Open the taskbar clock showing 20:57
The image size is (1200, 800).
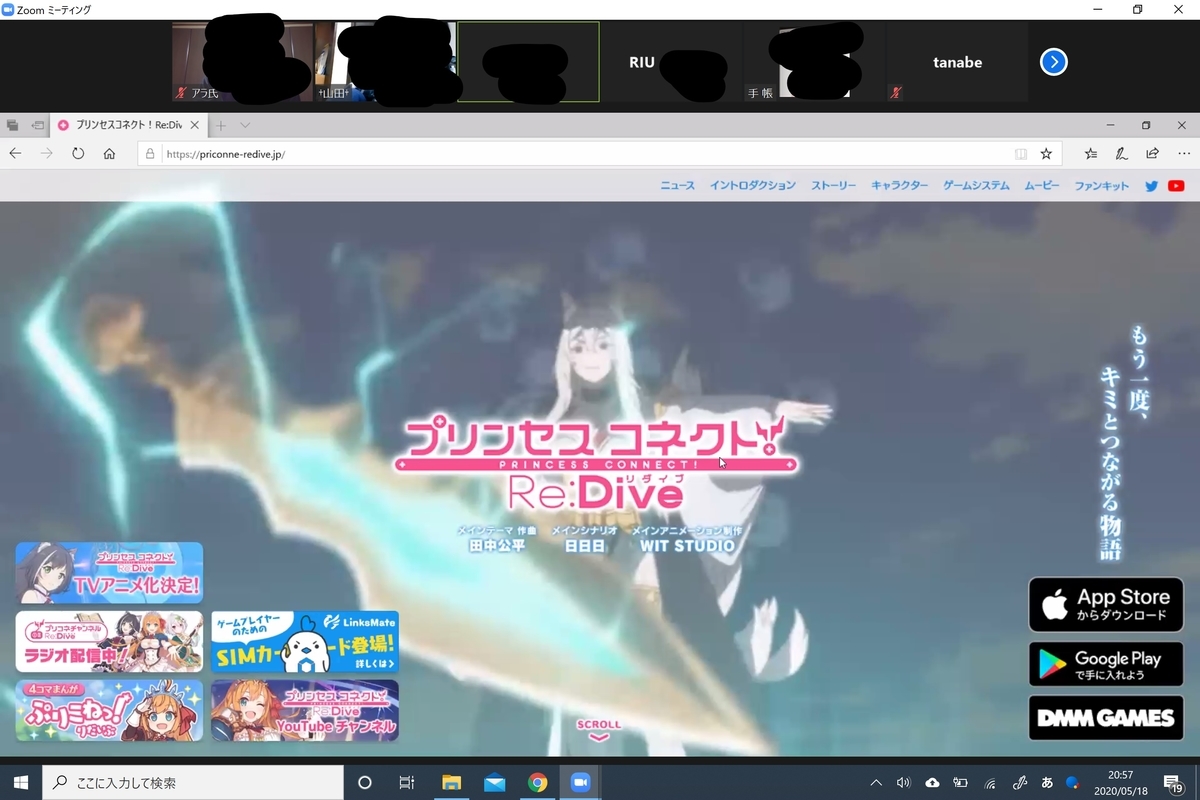(1120, 782)
